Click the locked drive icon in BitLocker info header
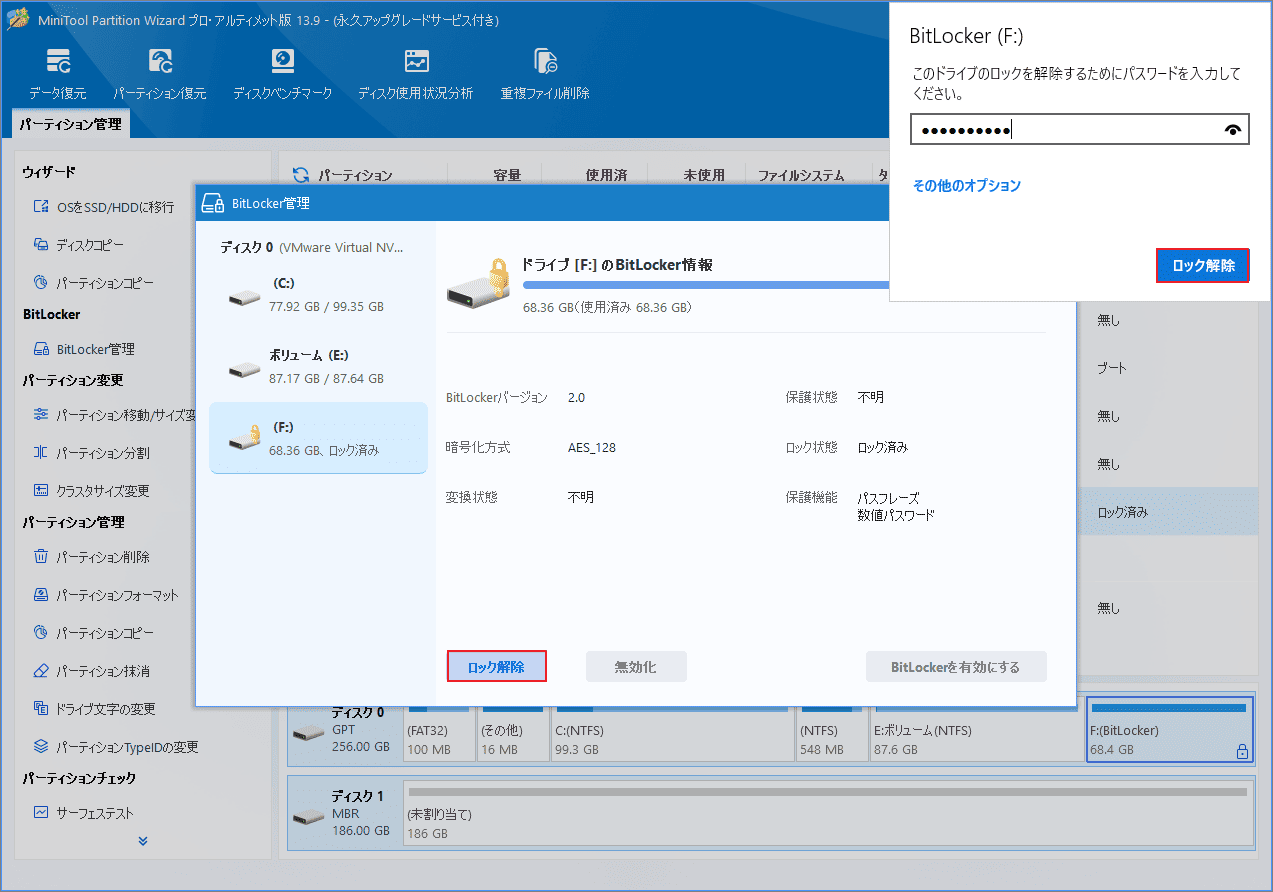This screenshot has width=1273, height=892. point(480,285)
